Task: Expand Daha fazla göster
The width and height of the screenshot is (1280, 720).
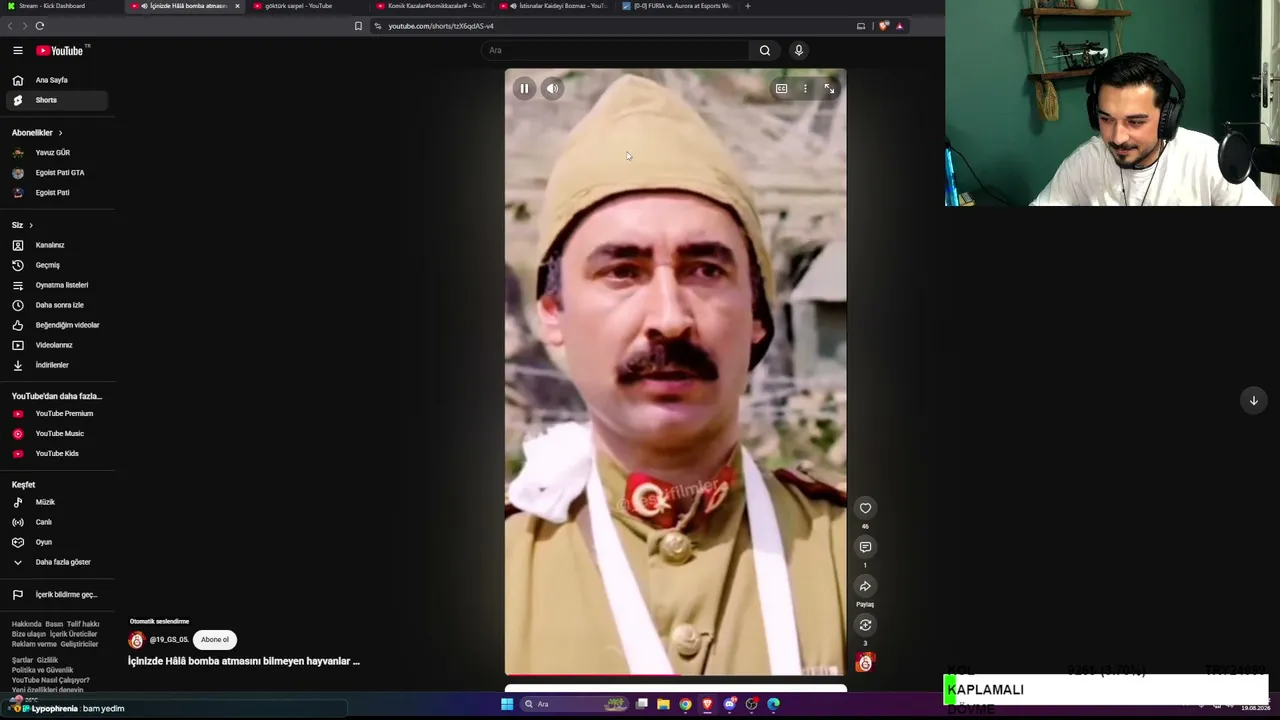Action: point(57,562)
